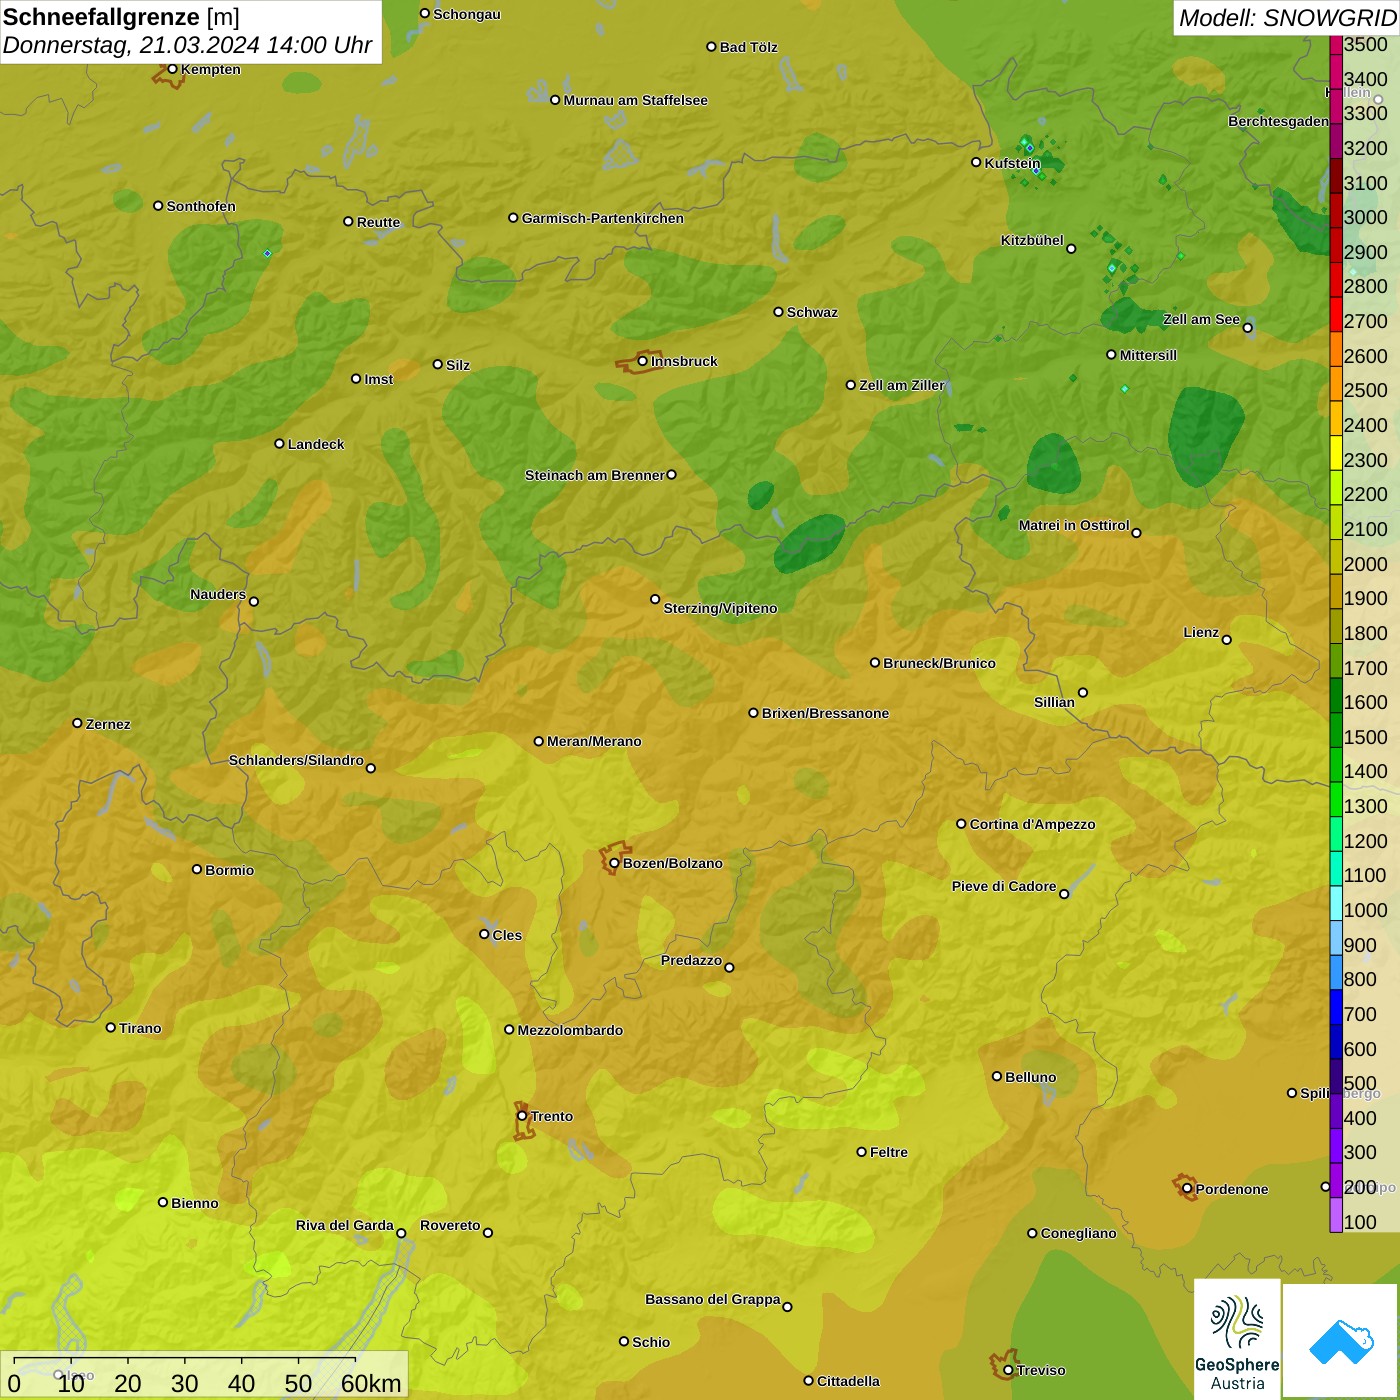
Task: Click the Bad Tölz location dot
Action: (x=711, y=46)
